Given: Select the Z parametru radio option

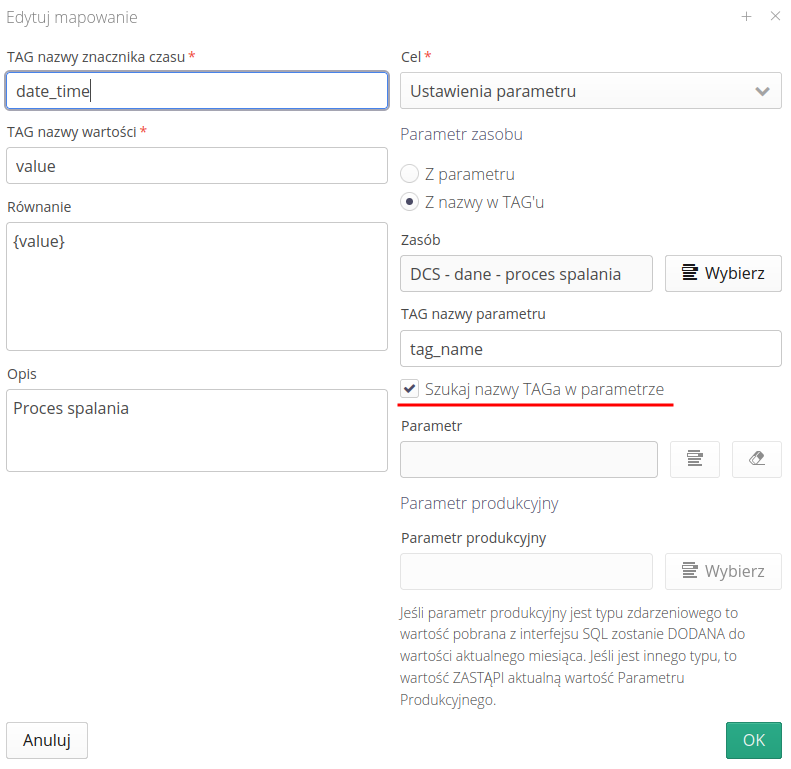Looking at the screenshot, I should 409,174.
